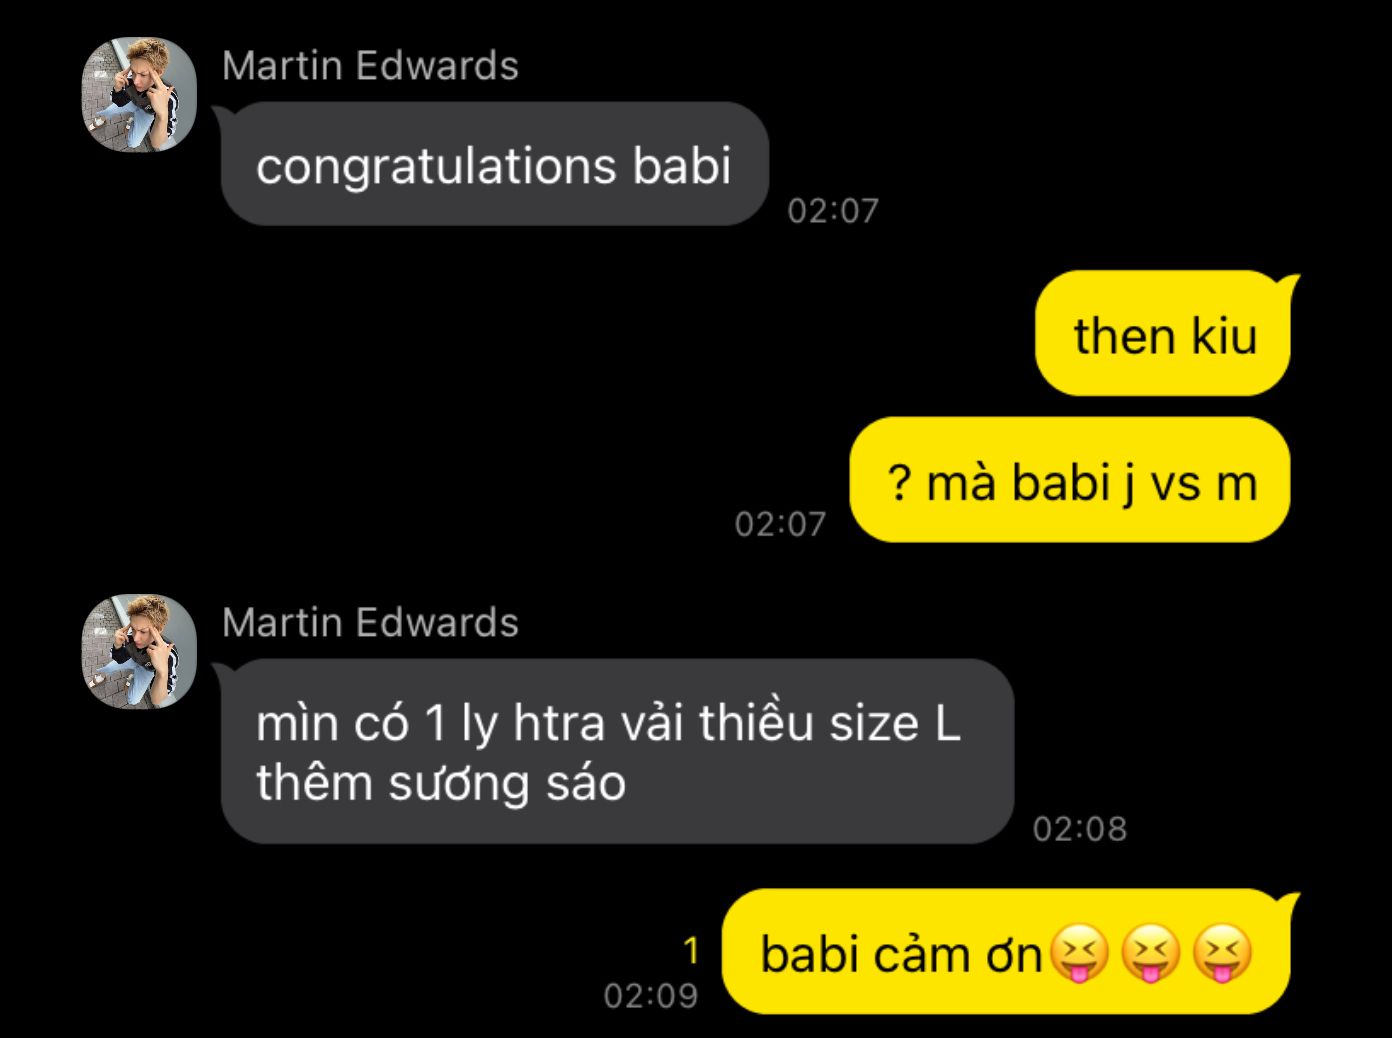Click Martin Edwards name above "congratulations babi"

click(x=370, y=66)
